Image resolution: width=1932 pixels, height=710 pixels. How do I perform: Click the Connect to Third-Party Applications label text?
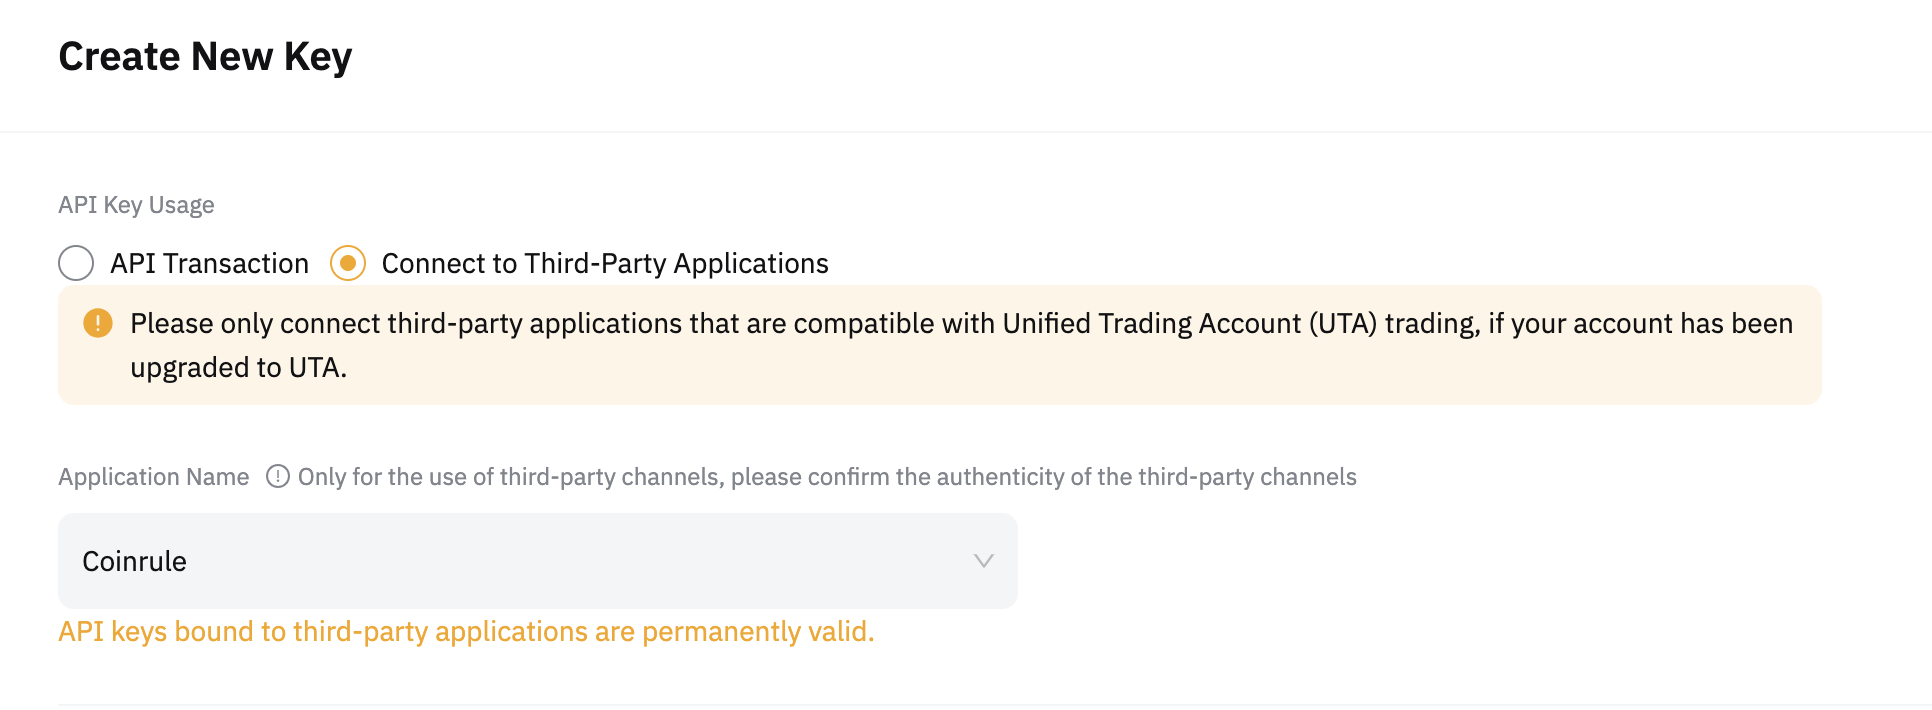click(603, 263)
